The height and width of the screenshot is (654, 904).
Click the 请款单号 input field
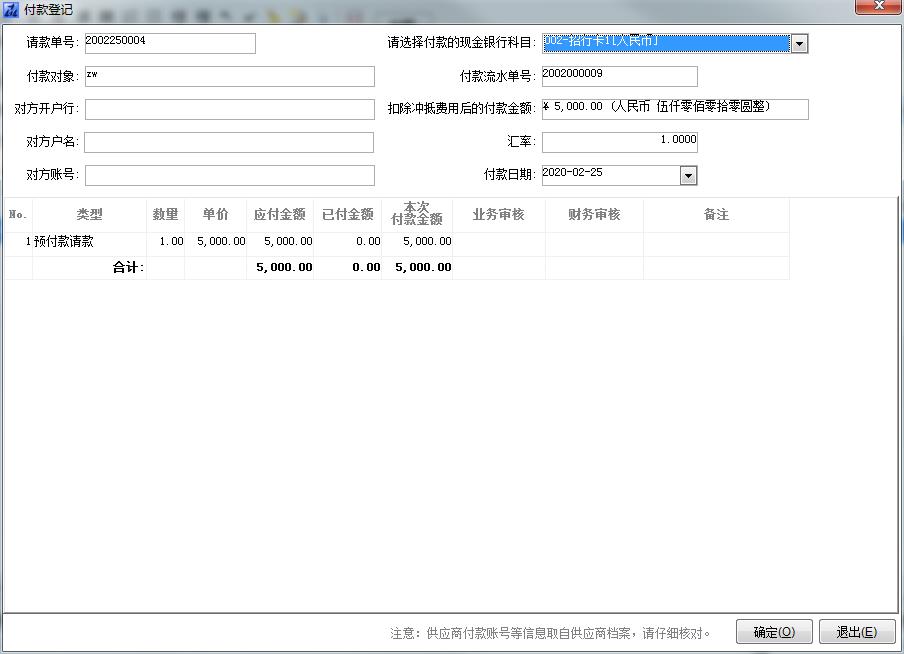coord(170,43)
